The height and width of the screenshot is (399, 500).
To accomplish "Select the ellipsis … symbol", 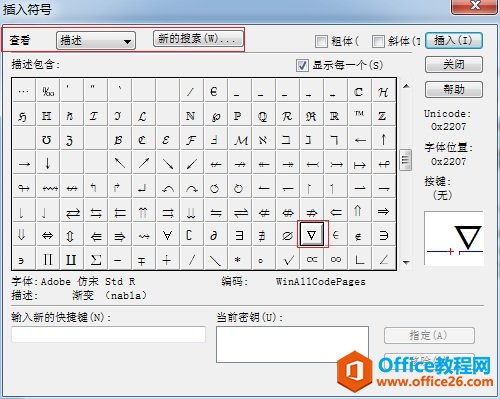I will coord(24,91).
